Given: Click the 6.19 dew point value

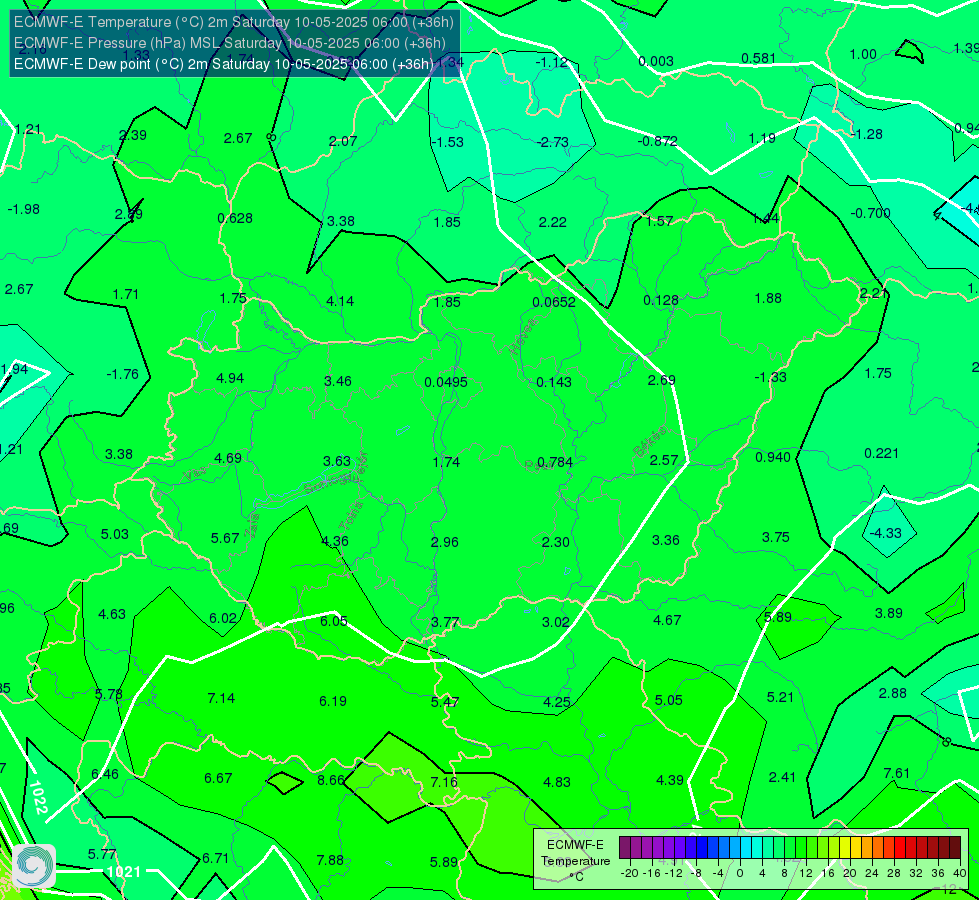Looking at the screenshot, I should [333, 701].
